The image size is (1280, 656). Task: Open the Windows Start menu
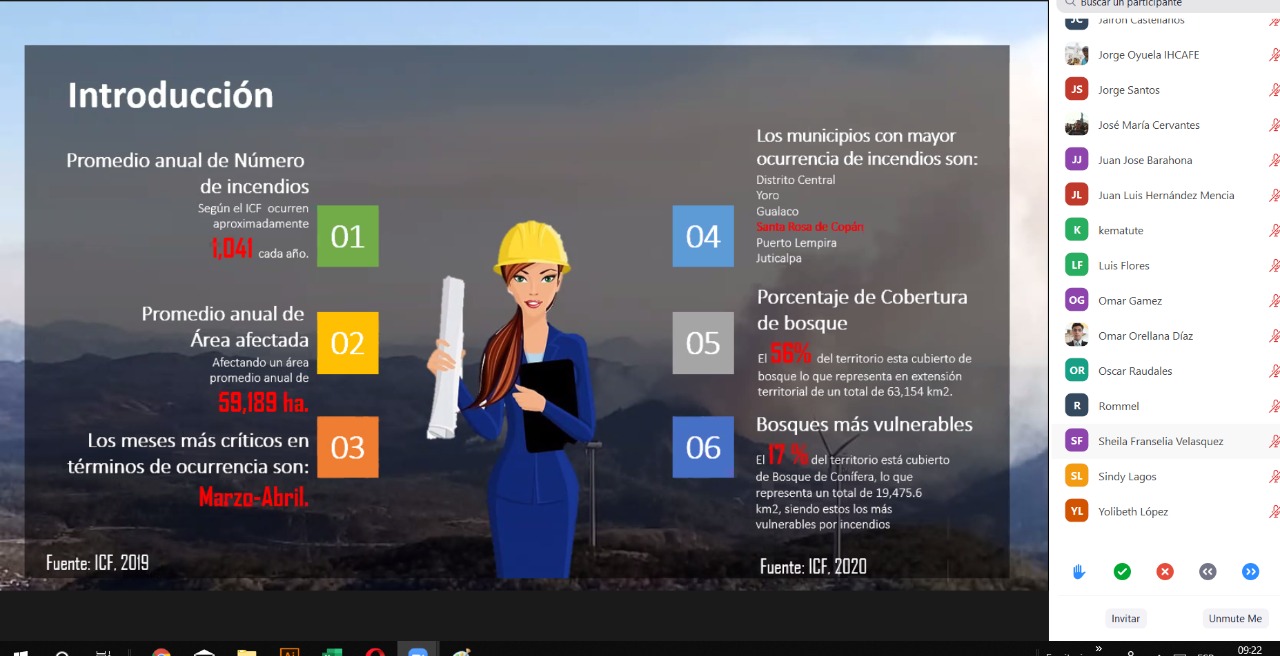coord(20,652)
